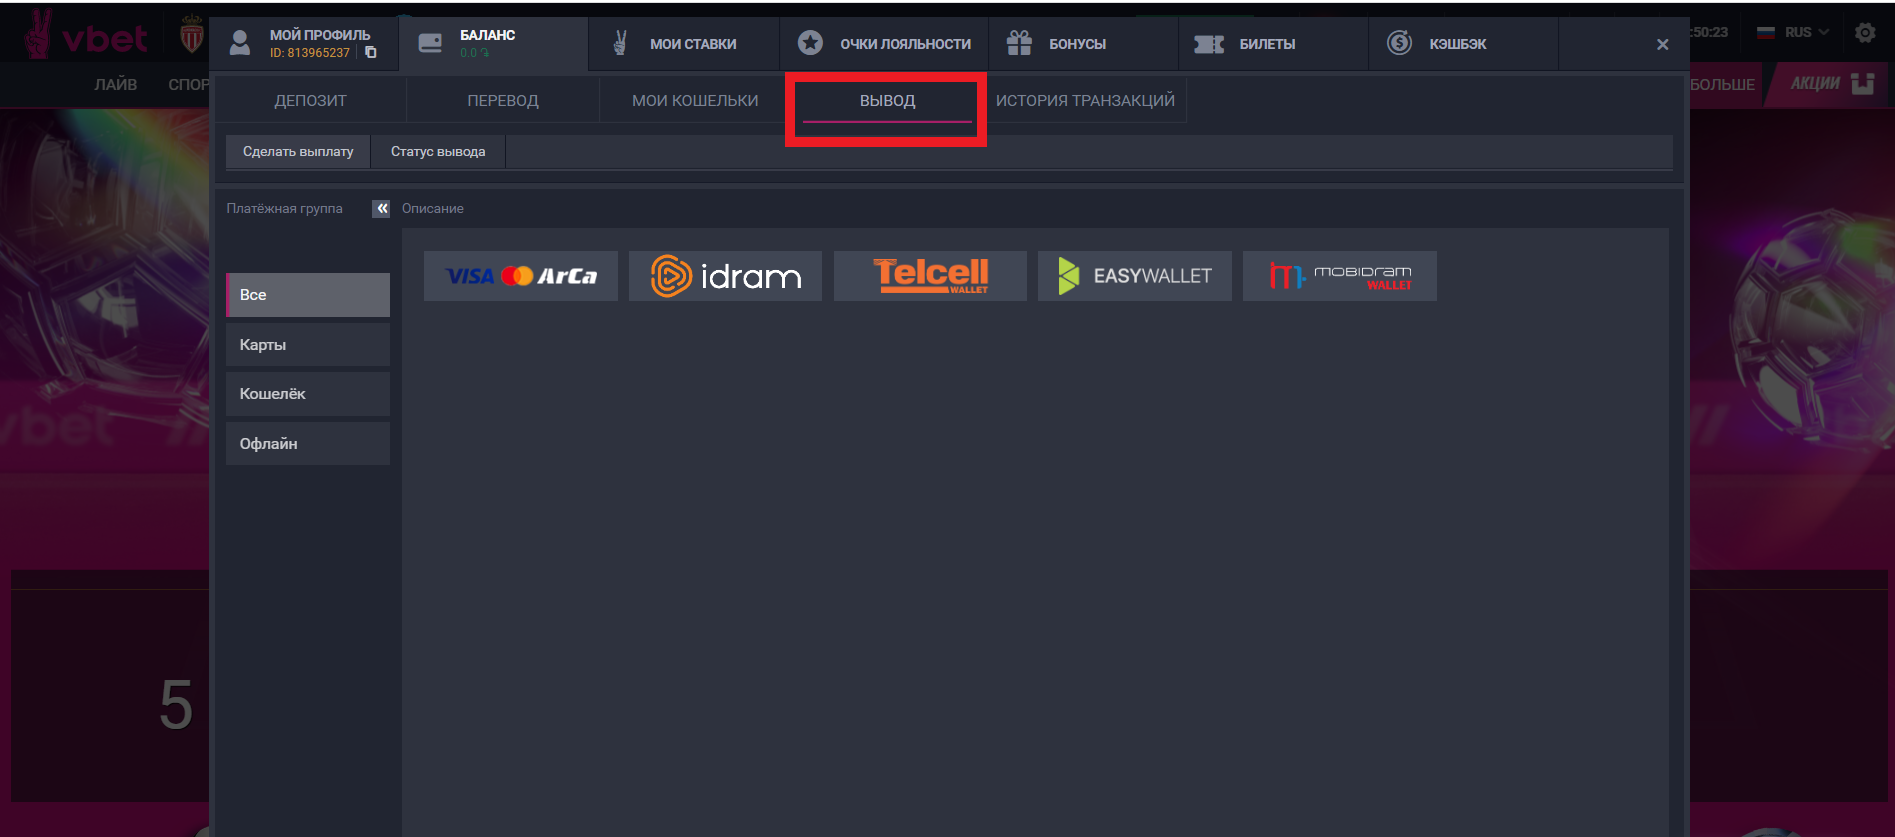The height and width of the screenshot is (837, 1895).
Task: Click the ID: 813965237 text
Action: click(x=310, y=53)
